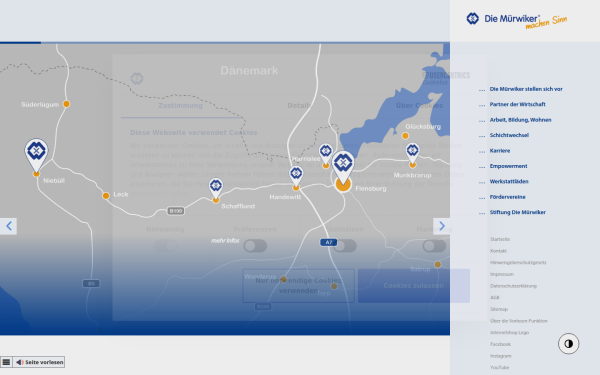Image resolution: width=600 pixels, height=375 pixels.
Task: Click the orange dot at Glücksburg
Action: pos(405,135)
